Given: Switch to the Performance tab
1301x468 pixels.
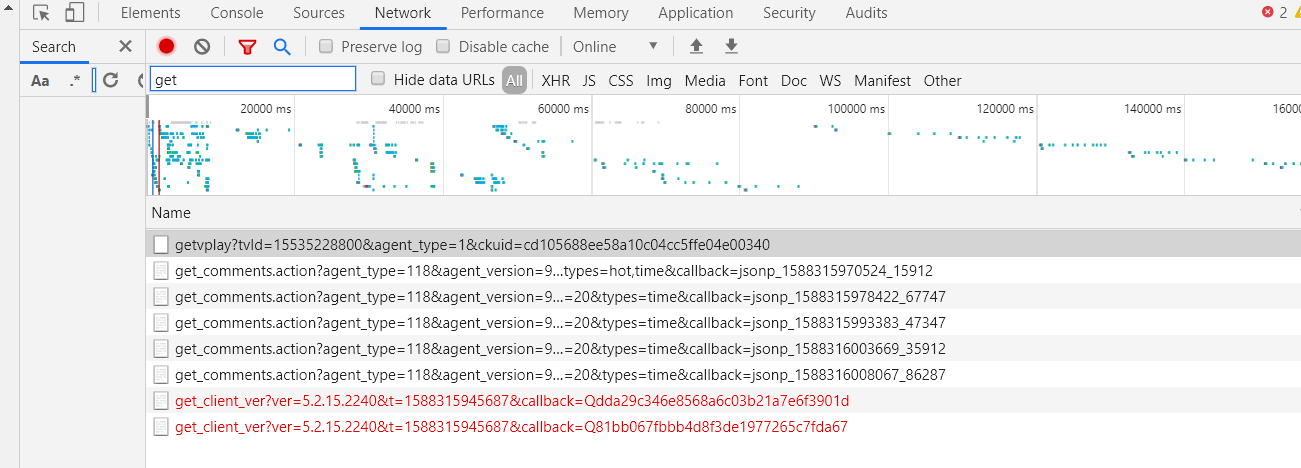Looking at the screenshot, I should (x=502, y=13).
